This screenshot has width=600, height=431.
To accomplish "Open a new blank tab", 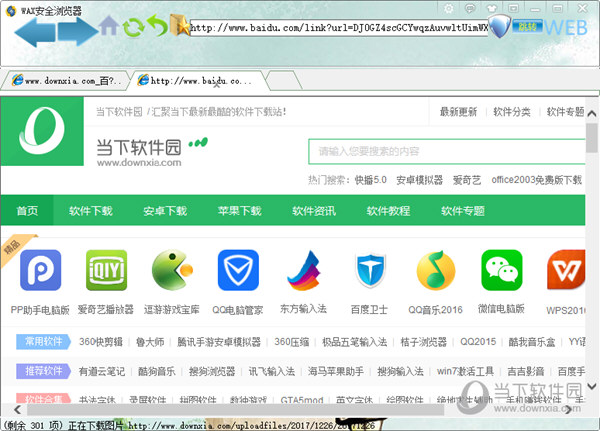I will click(283, 80).
